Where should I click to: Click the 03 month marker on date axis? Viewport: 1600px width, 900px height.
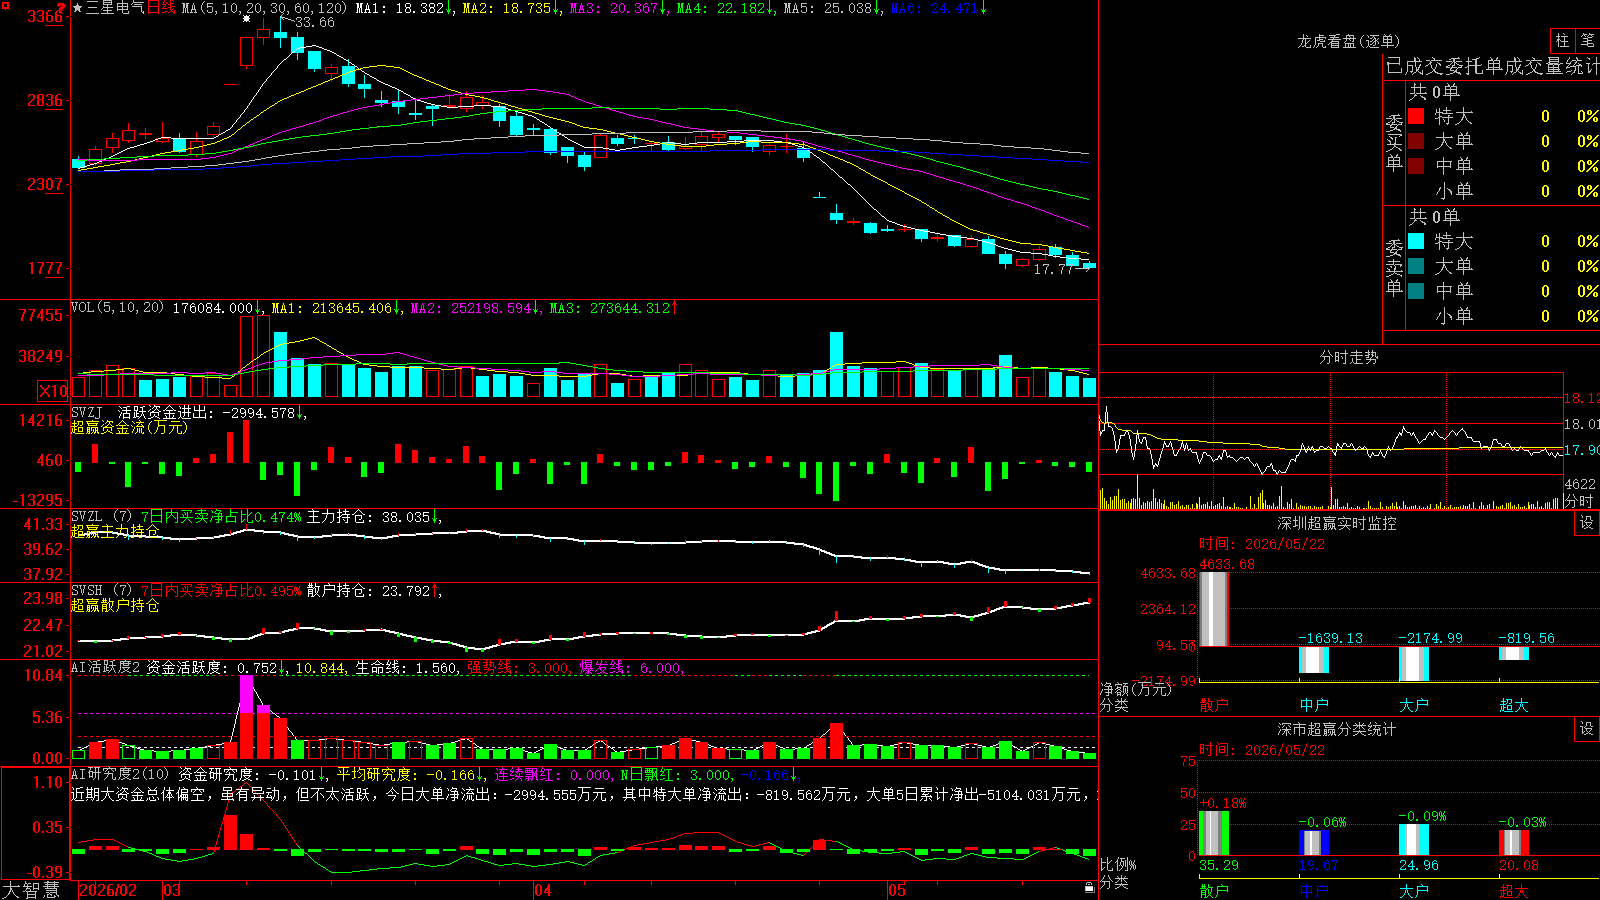coord(172,890)
